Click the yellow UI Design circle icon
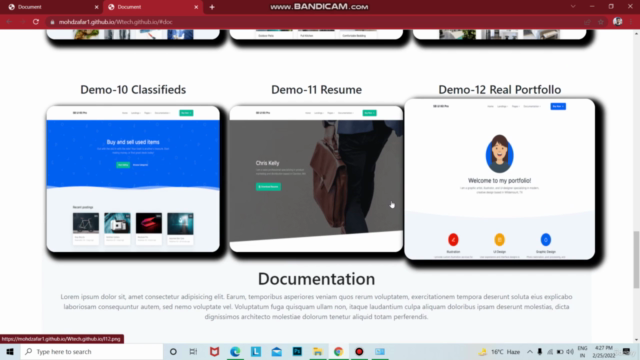Viewport: 640px width, 360px height. point(499,240)
